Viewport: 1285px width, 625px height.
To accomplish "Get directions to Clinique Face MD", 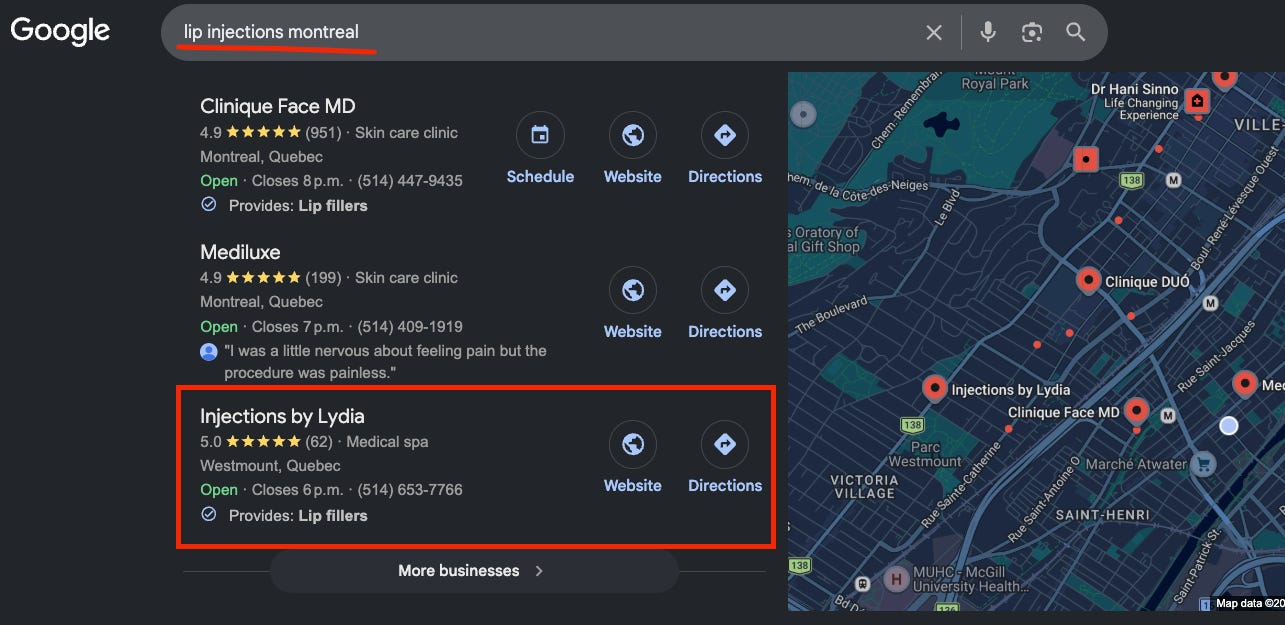I will coord(725,149).
